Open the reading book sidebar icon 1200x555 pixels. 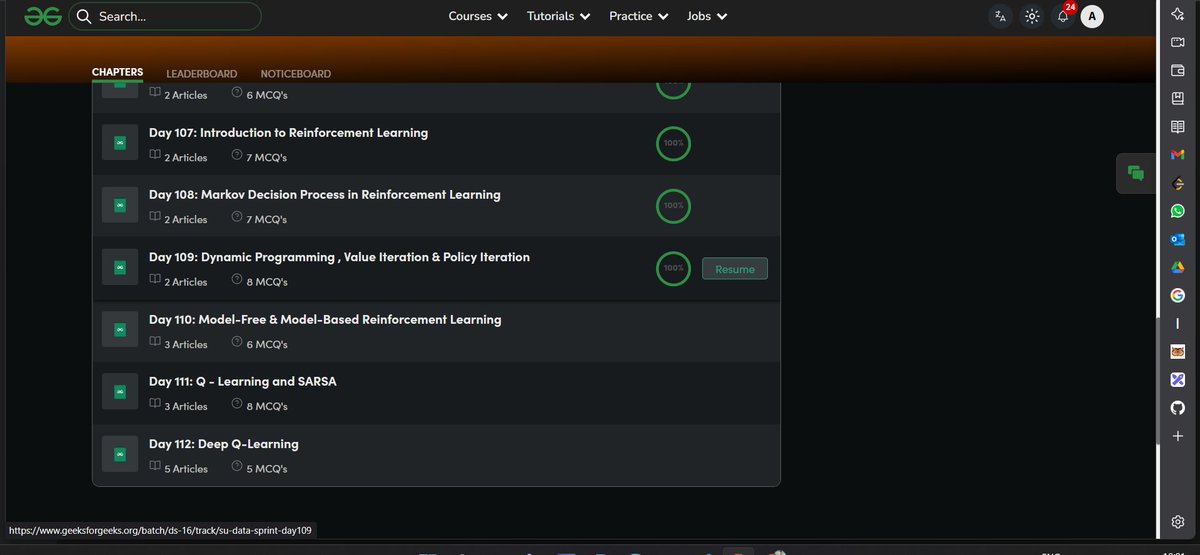click(1178, 127)
